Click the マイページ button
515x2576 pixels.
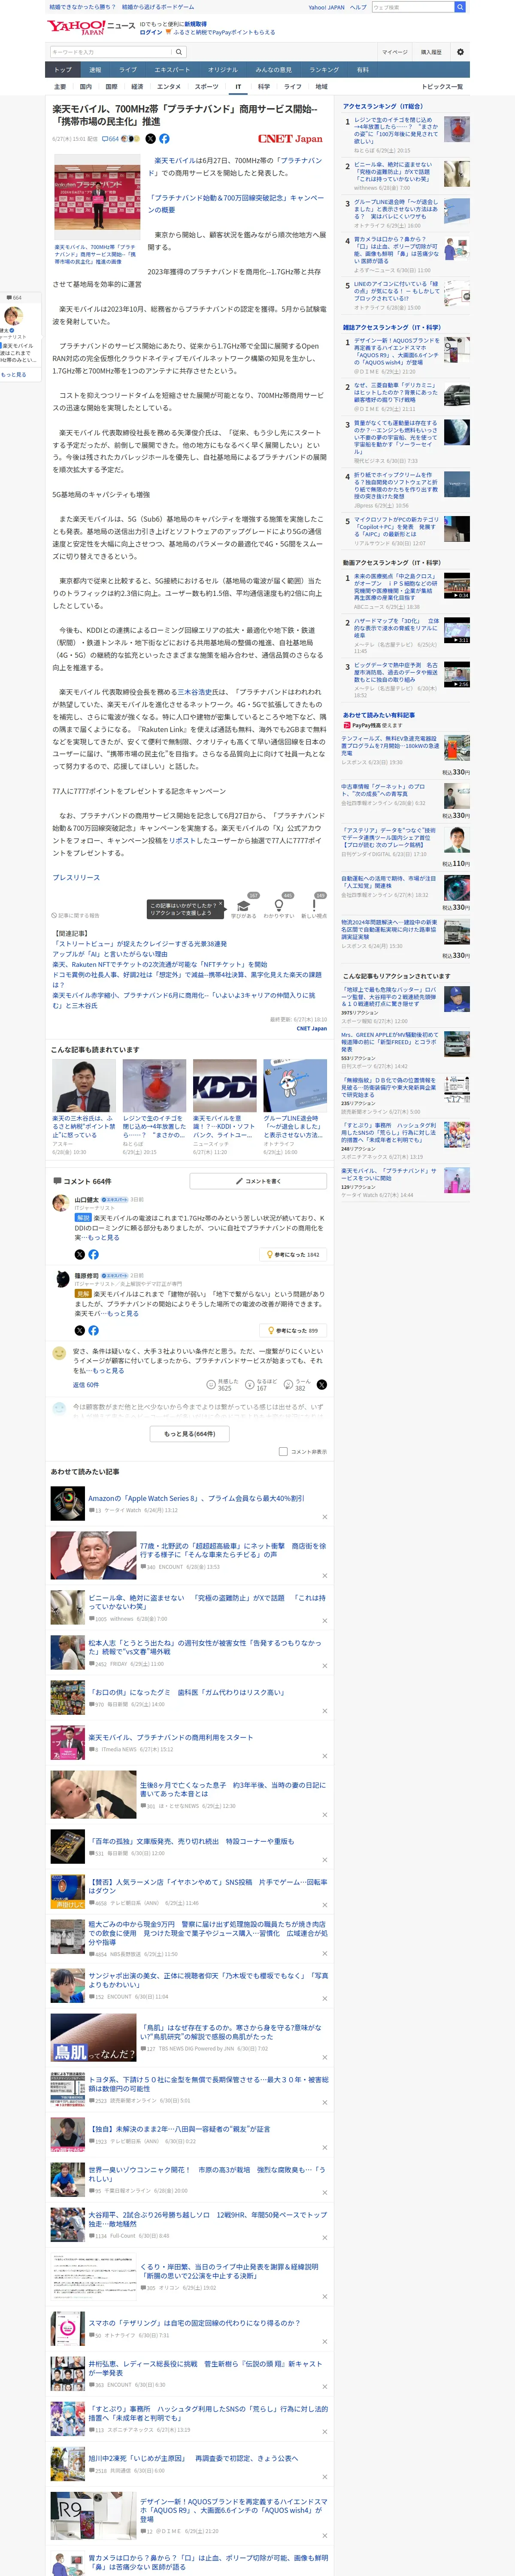394,52
